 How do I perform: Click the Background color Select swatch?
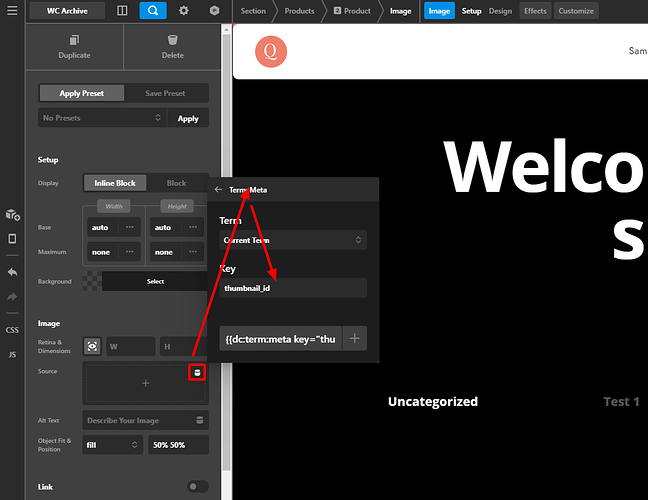tap(155, 281)
